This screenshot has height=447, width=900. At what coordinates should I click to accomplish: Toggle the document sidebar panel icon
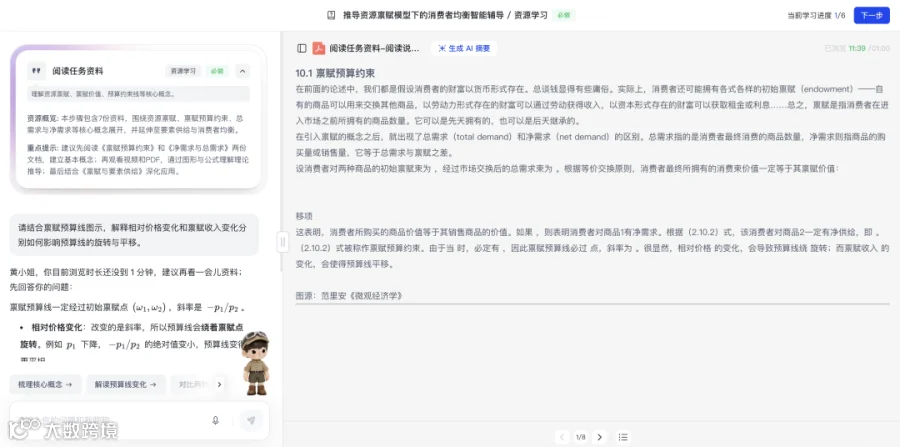[302, 49]
